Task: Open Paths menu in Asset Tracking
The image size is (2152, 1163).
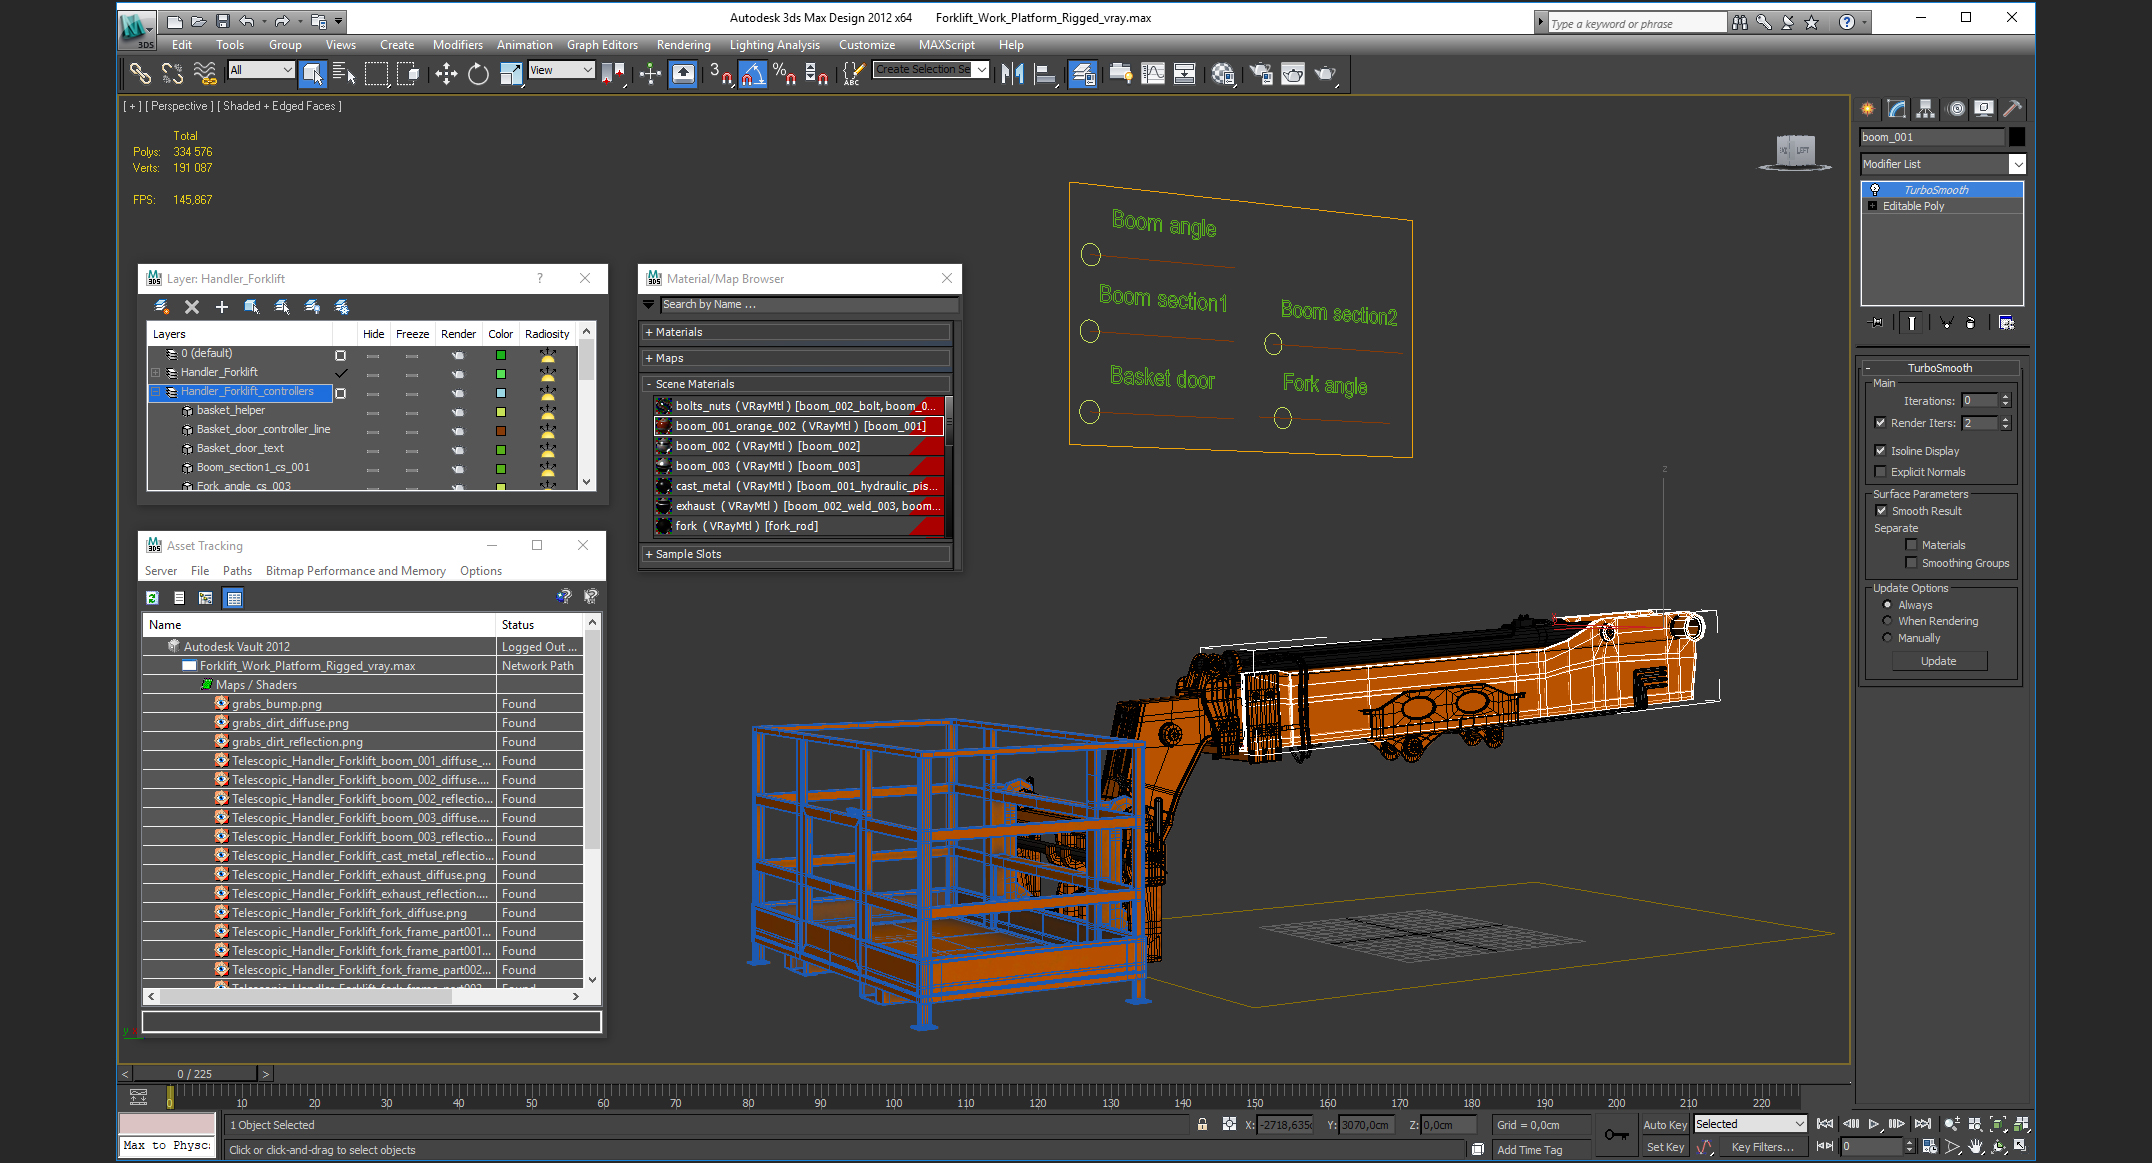Action: click(x=237, y=571)
